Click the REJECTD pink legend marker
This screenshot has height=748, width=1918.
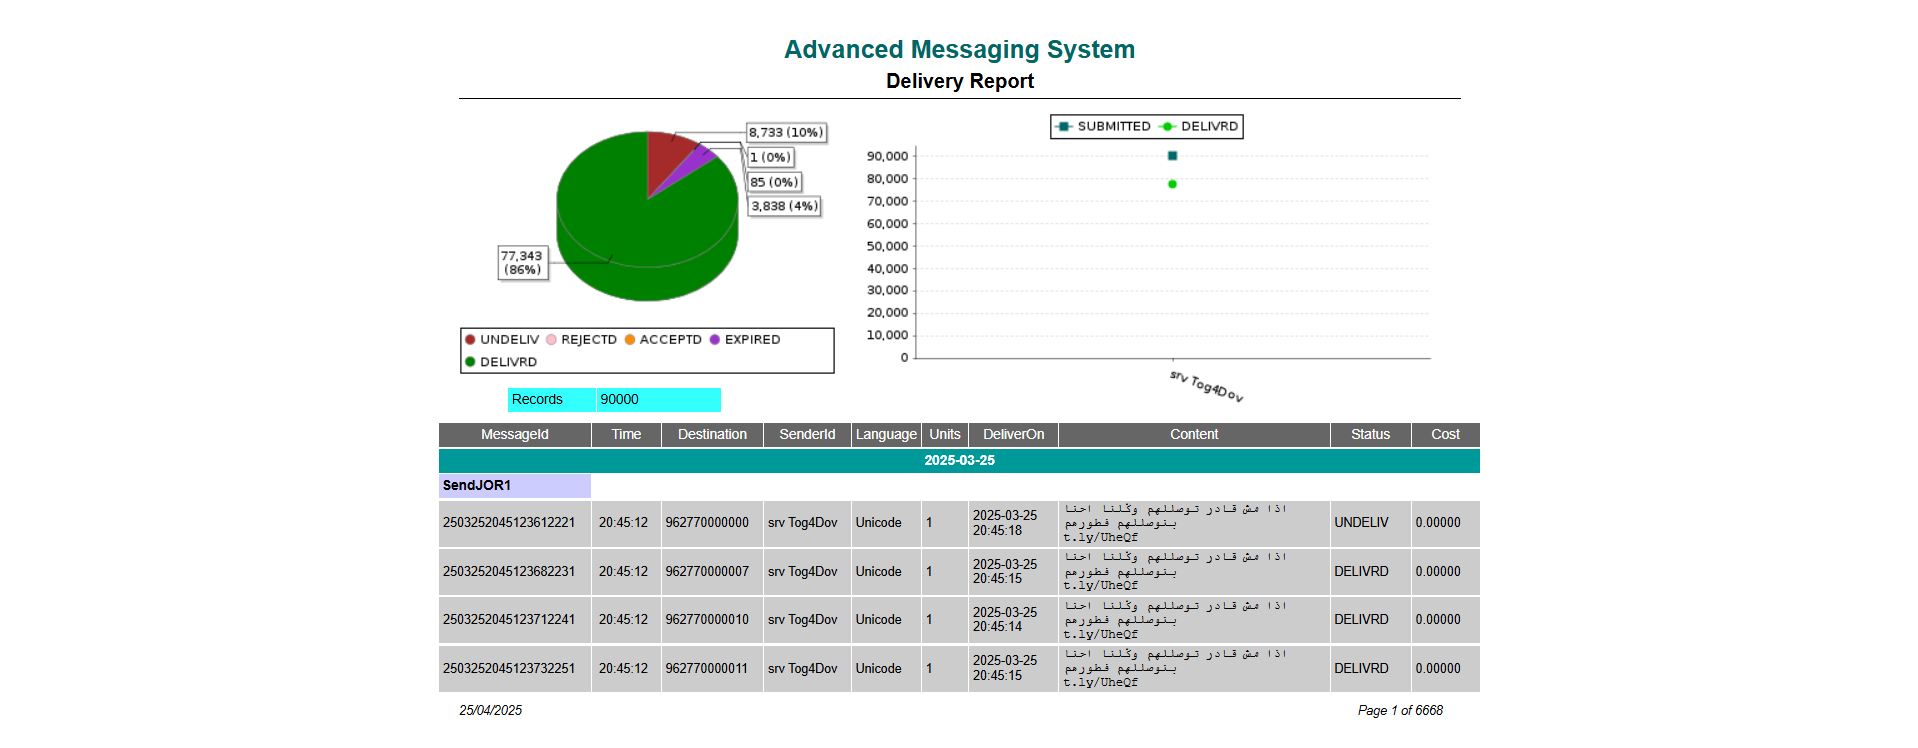point(551,340)
